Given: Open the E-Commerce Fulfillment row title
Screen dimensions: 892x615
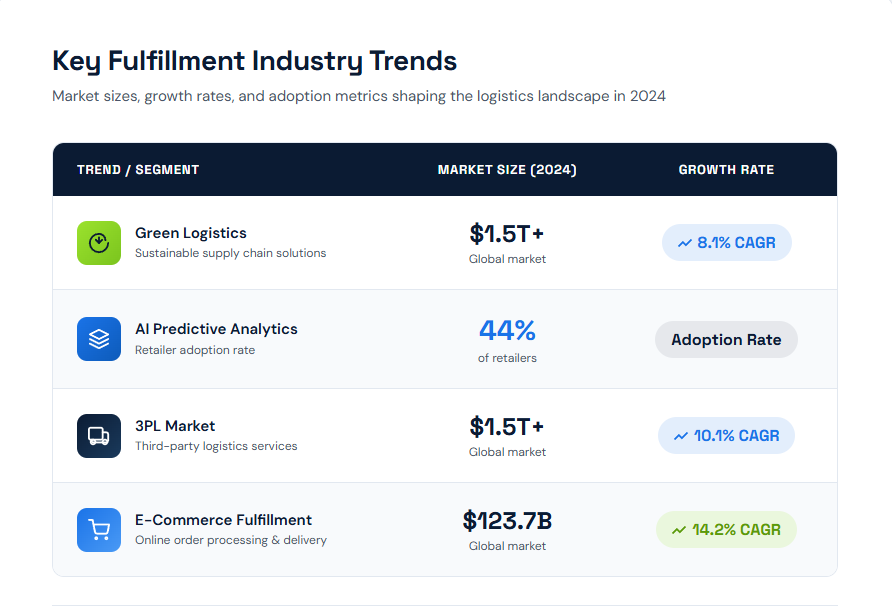Looking at the screenshot, I should click(223, 520).
